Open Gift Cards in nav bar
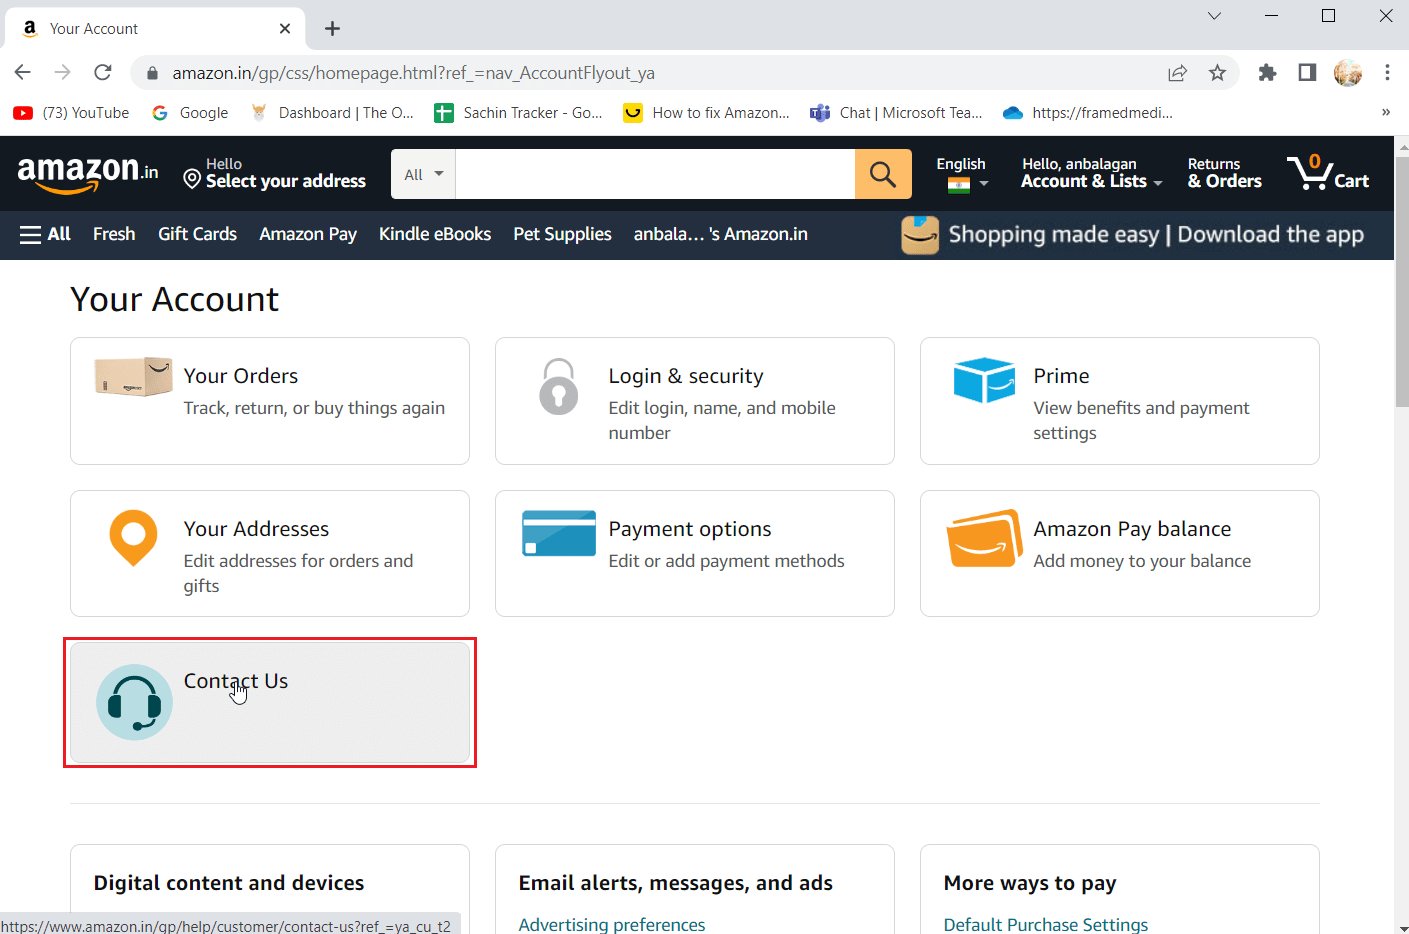 point(197,234)
